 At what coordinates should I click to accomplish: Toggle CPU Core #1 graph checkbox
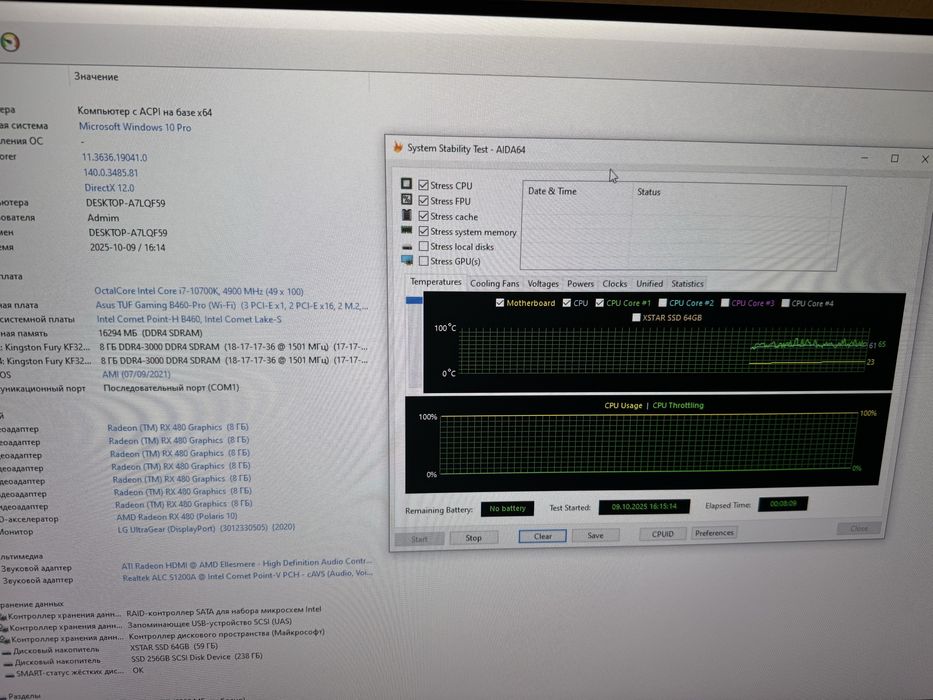600,303
